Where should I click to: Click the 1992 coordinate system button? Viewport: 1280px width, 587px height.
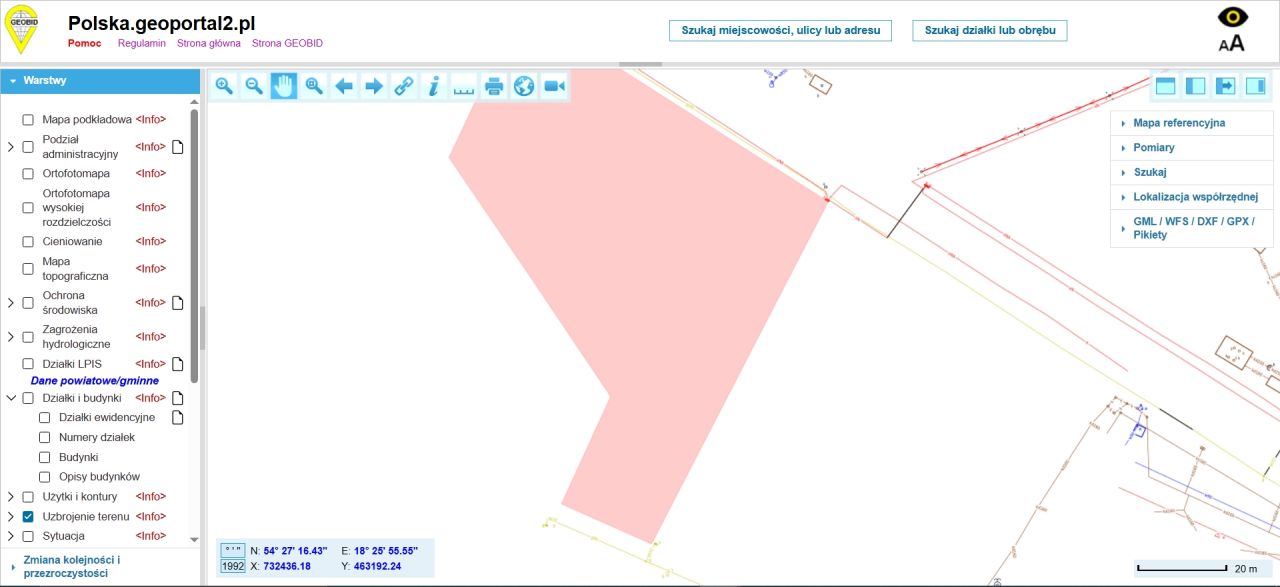tap(232, 567)
